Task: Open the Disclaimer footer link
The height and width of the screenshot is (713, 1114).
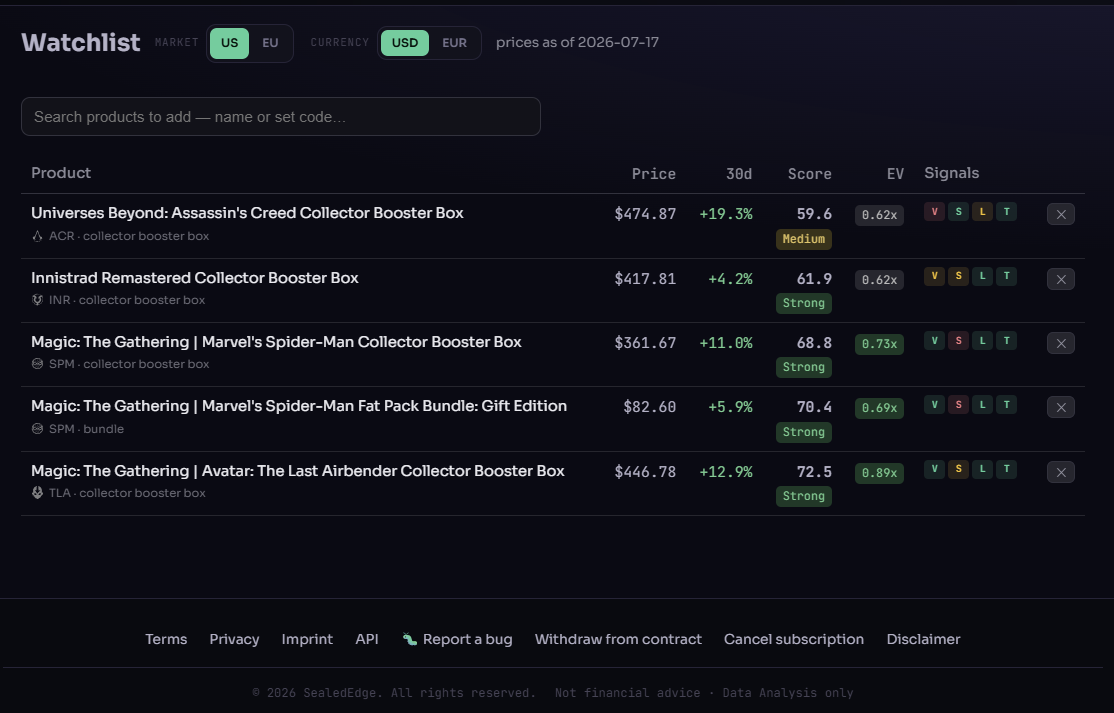Action: 924,639
